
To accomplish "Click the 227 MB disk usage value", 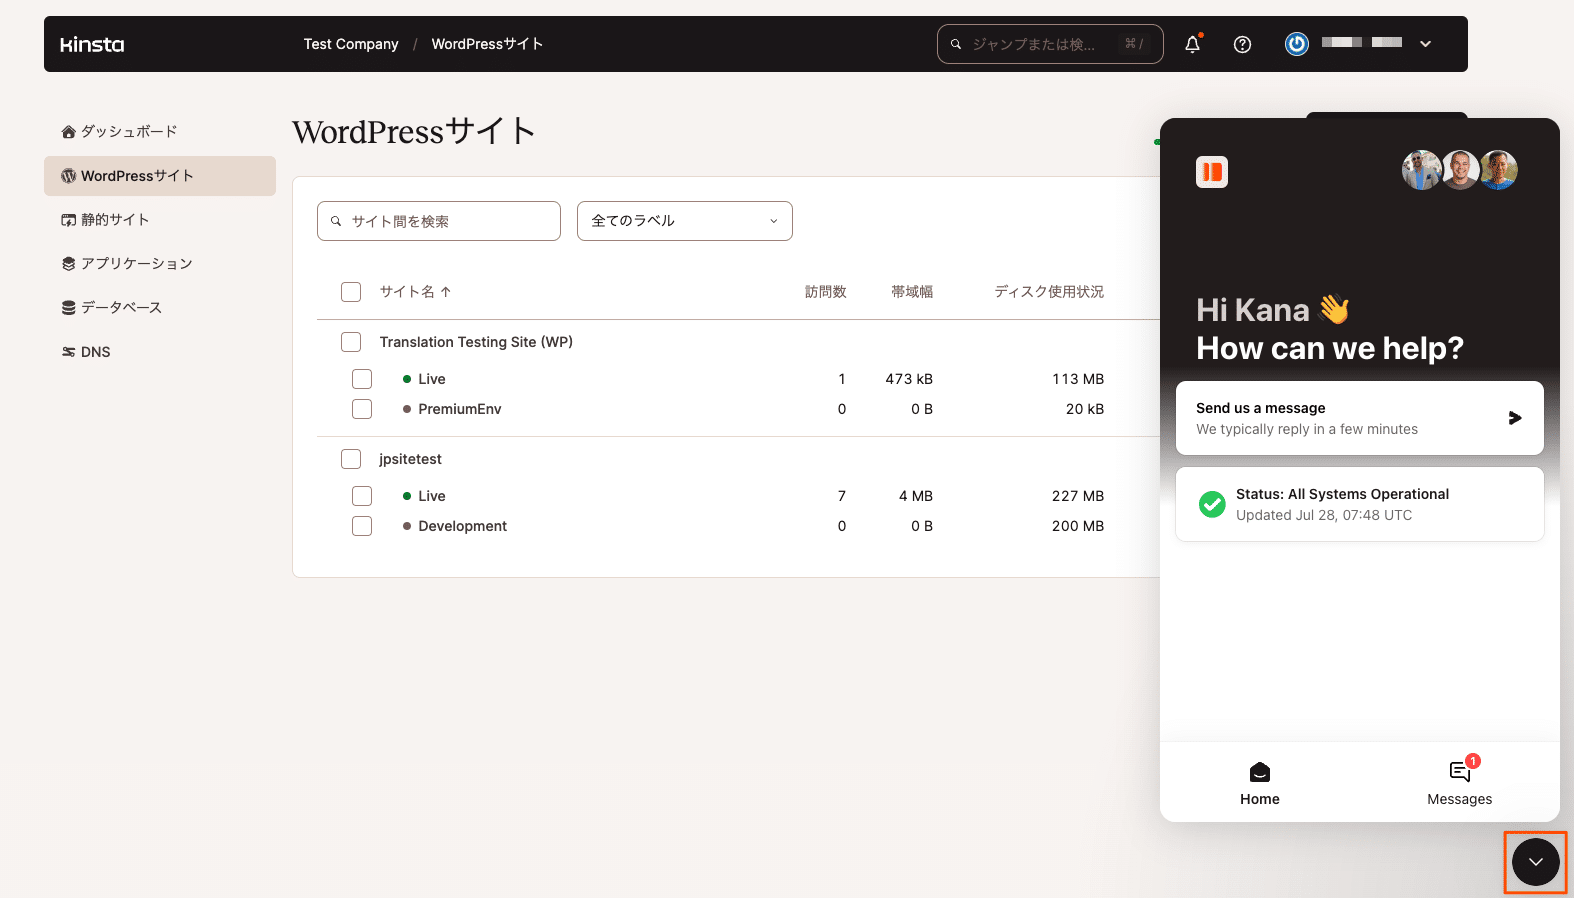I will coord(1078,496).
